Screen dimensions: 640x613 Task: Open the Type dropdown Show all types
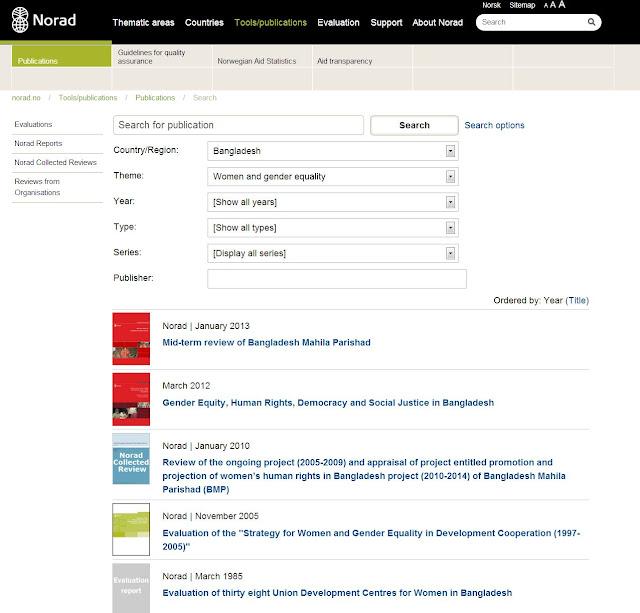333,228
